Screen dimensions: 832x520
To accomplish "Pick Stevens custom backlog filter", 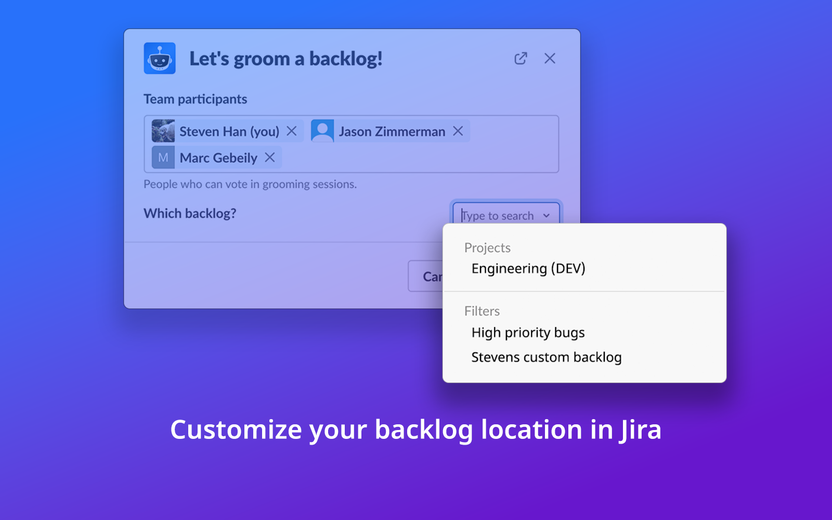I will (547, 357).
